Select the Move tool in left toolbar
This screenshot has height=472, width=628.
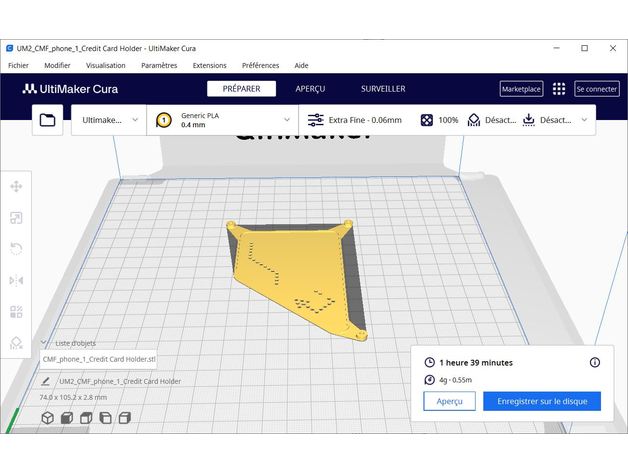16,186
